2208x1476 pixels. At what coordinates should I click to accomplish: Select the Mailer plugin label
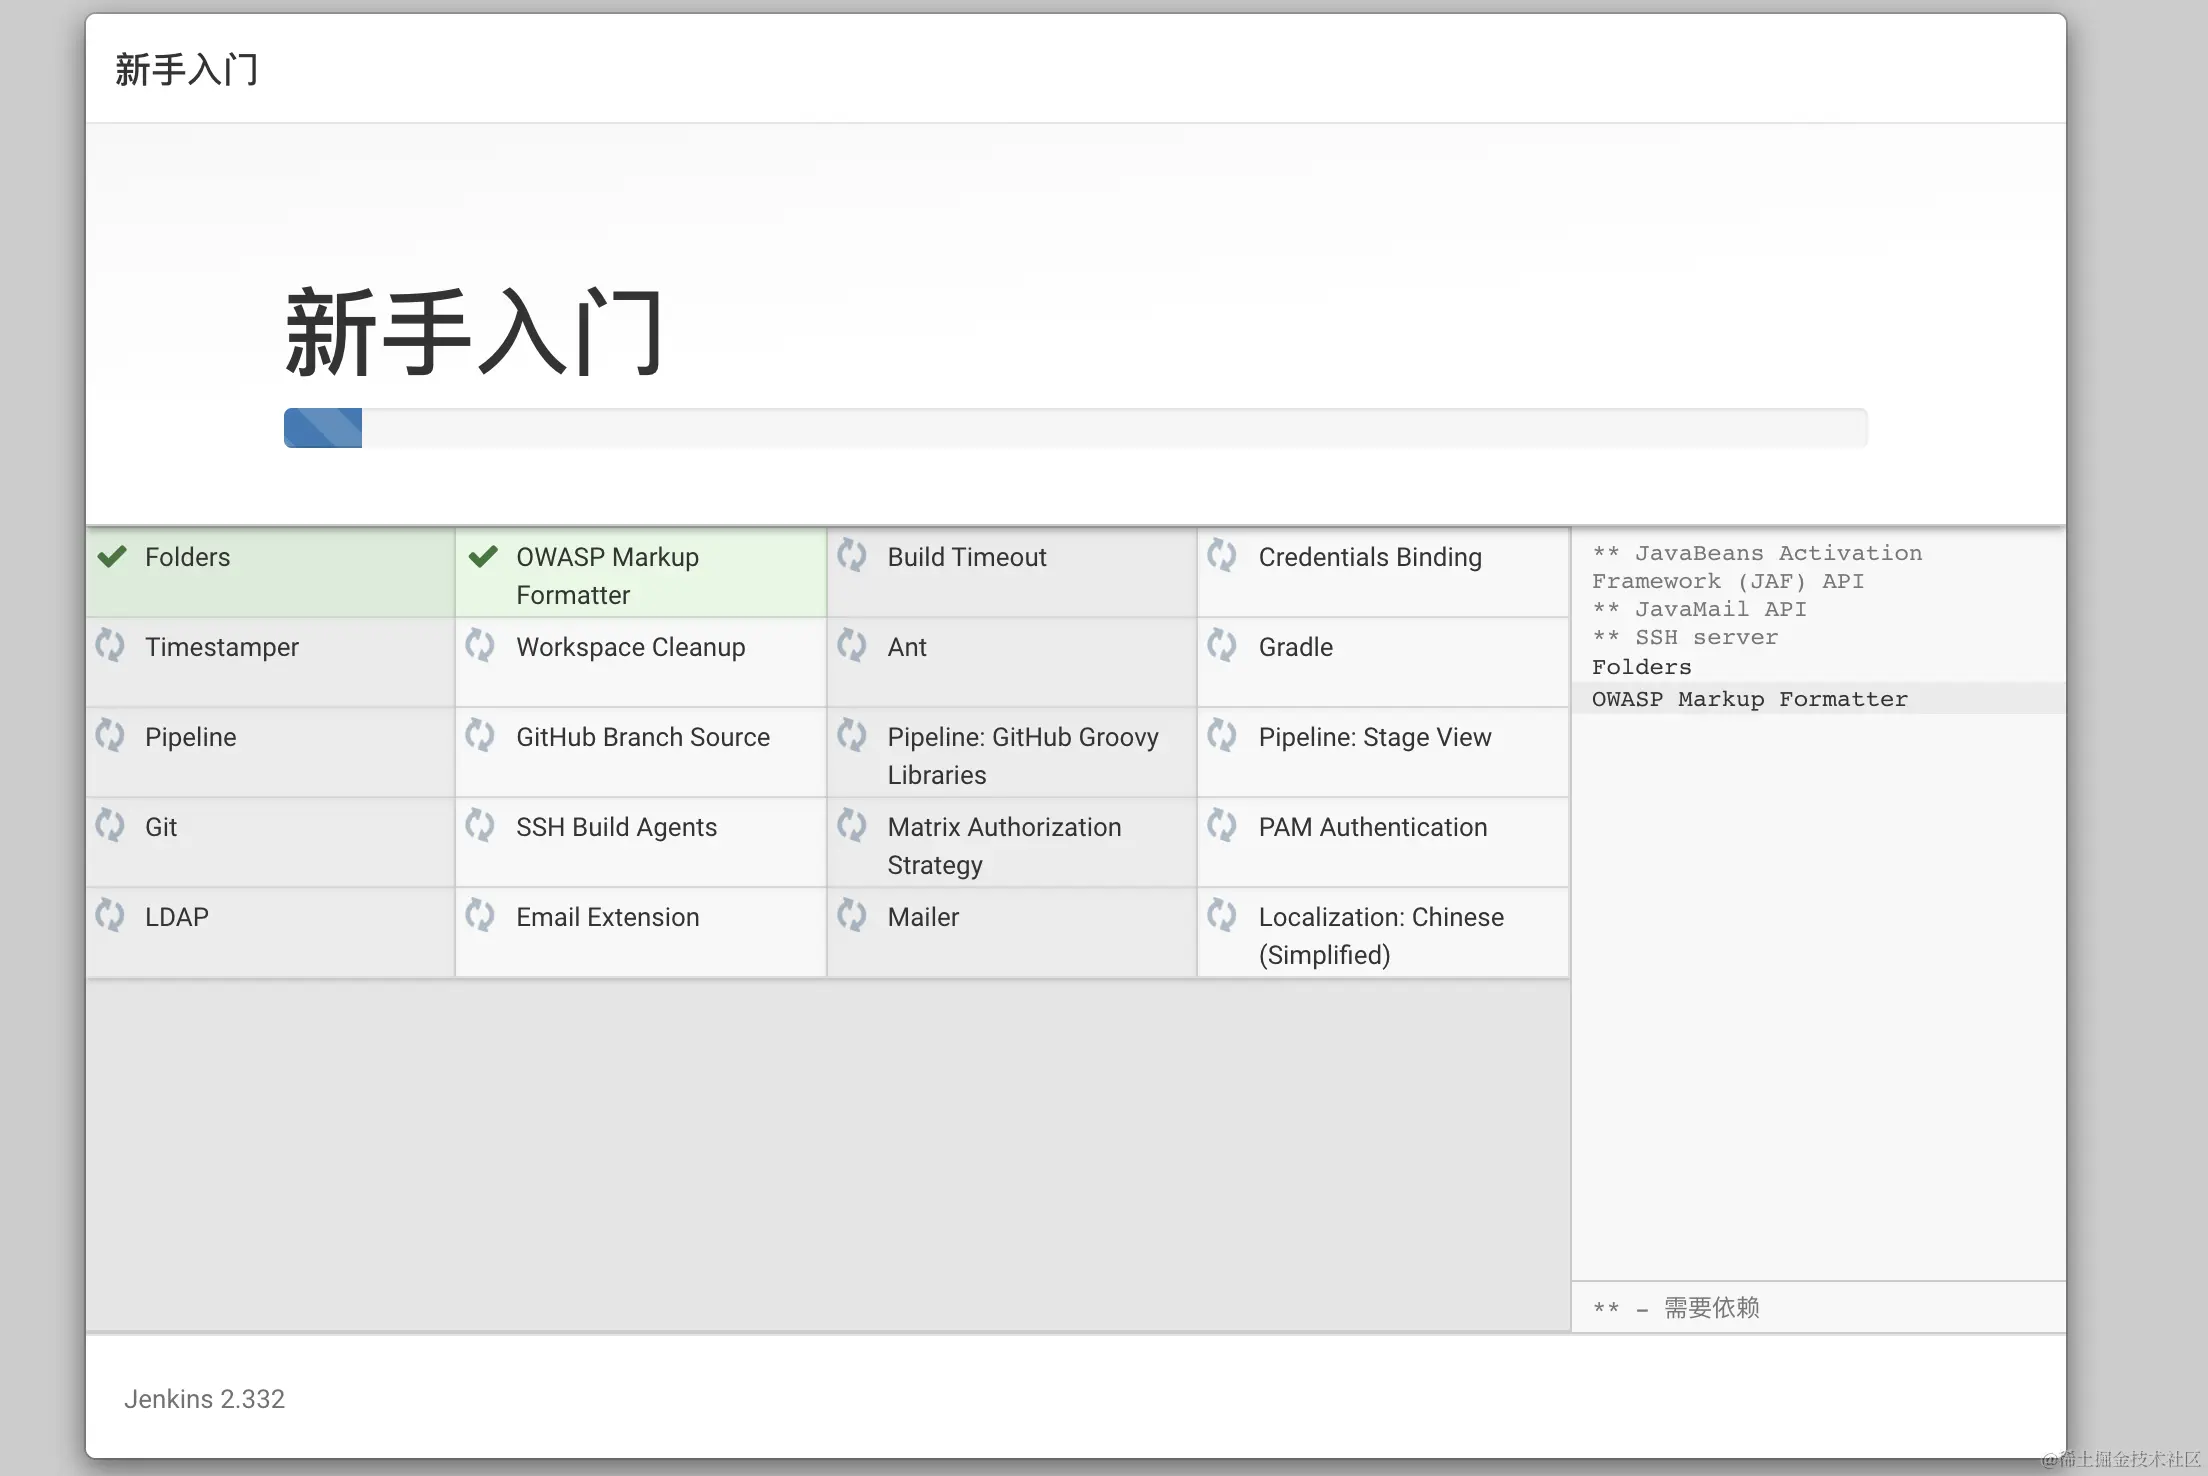point(923,917)
